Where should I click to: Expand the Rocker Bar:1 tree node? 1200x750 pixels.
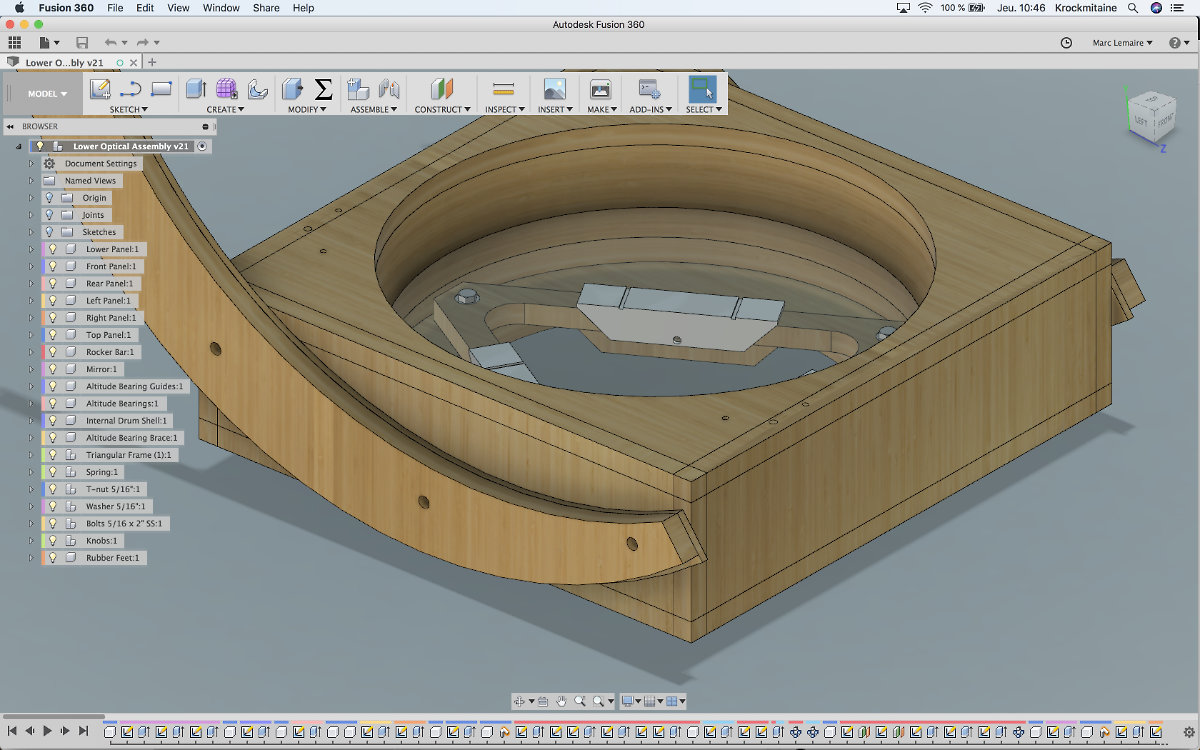coord(31,352)
